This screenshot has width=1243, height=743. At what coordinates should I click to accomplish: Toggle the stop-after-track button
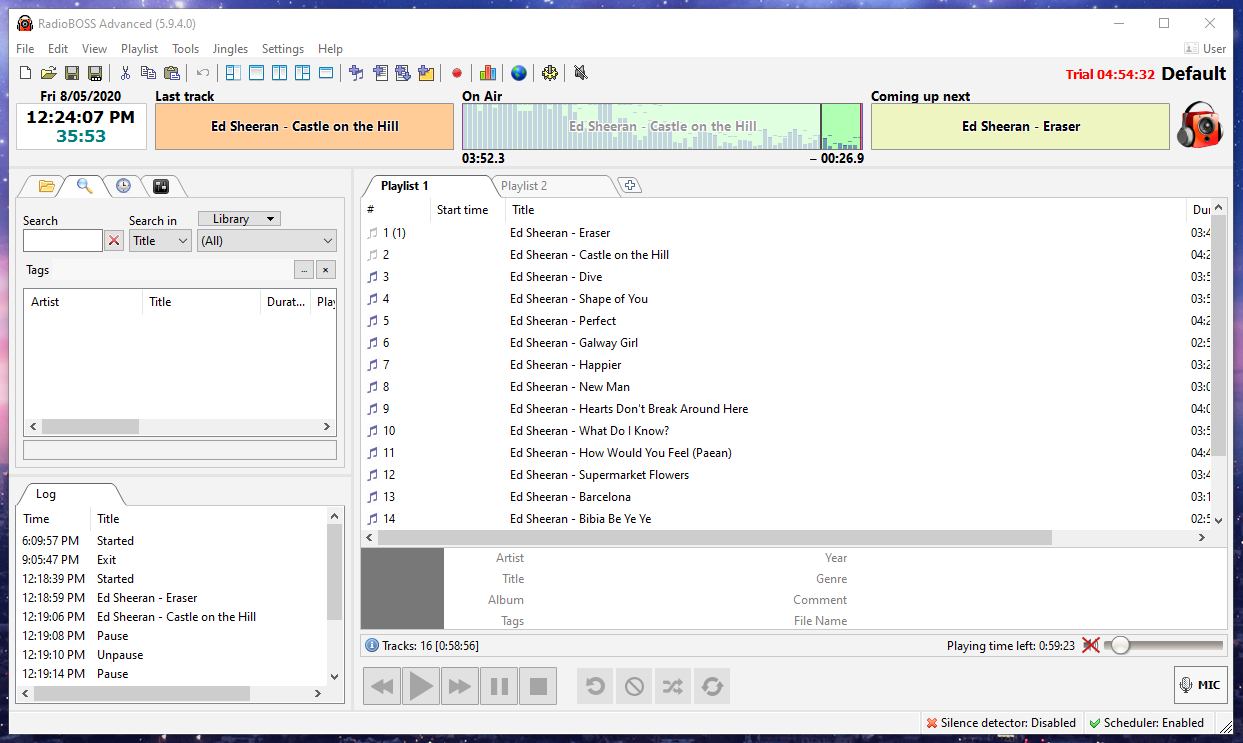click(x=634, y=686)
